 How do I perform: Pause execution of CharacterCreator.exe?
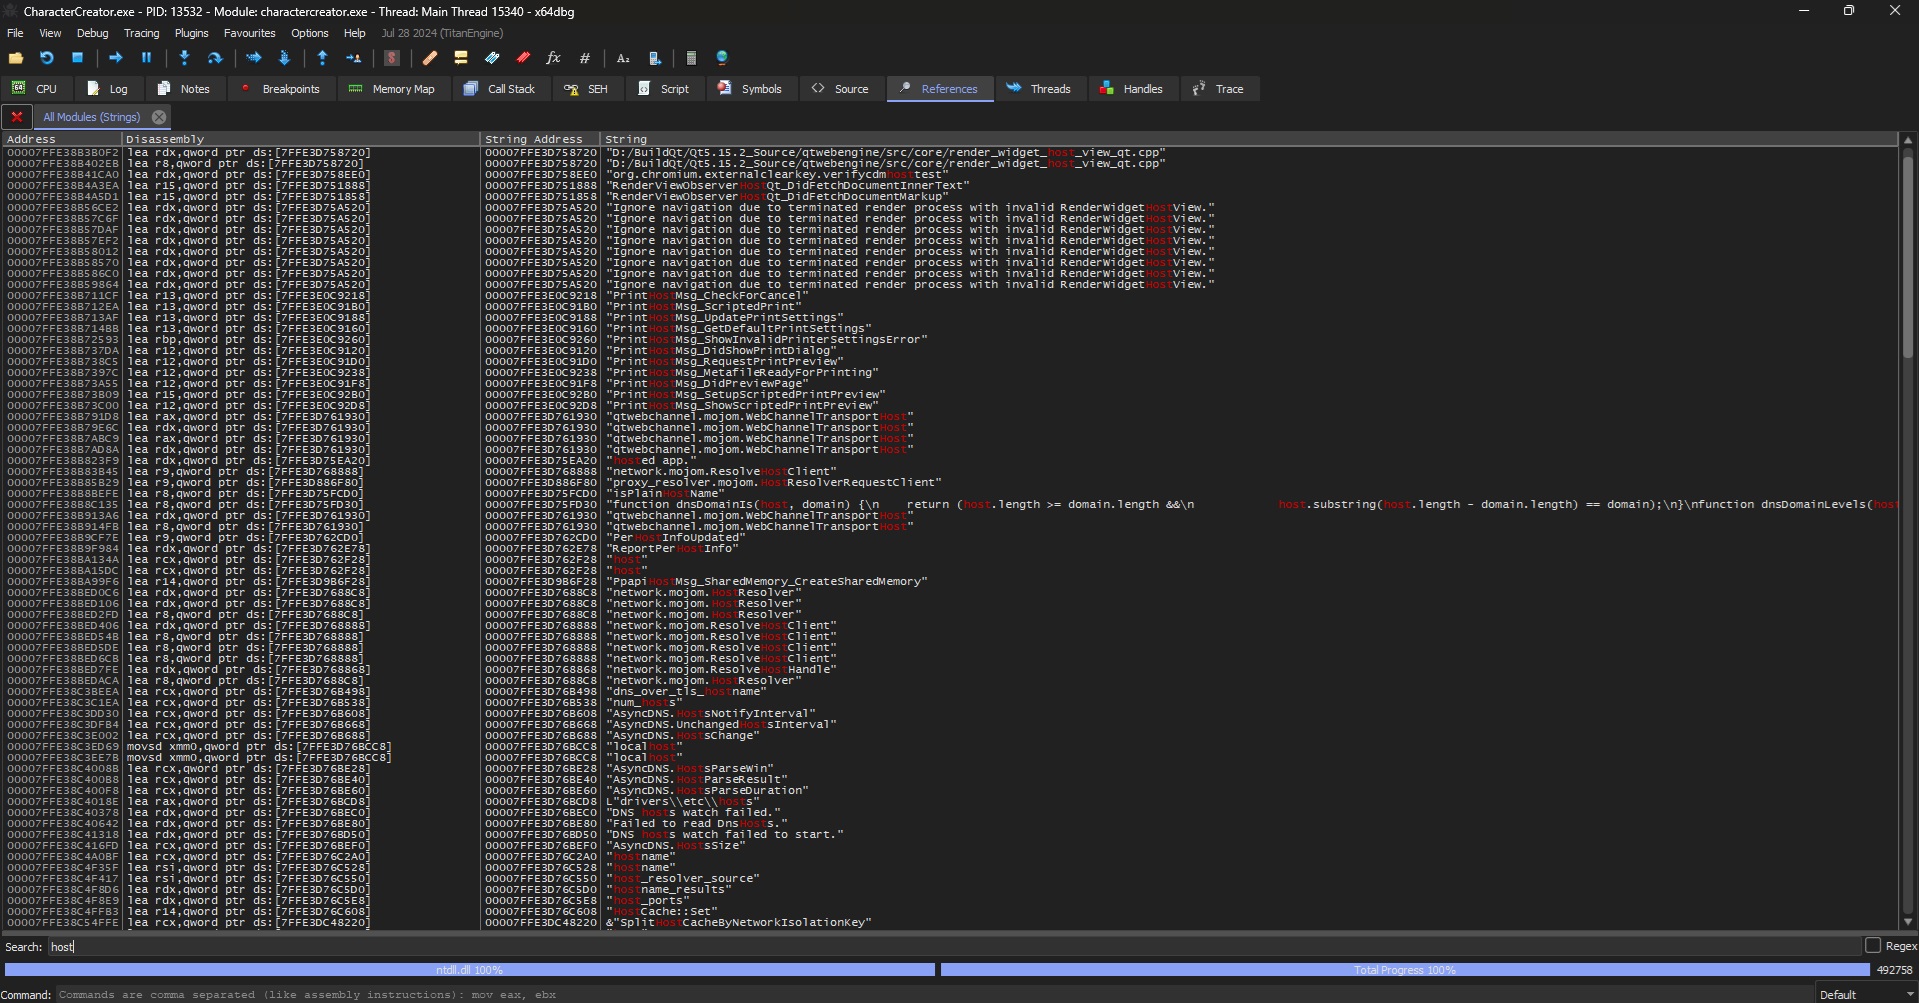[x=146, y=58]
